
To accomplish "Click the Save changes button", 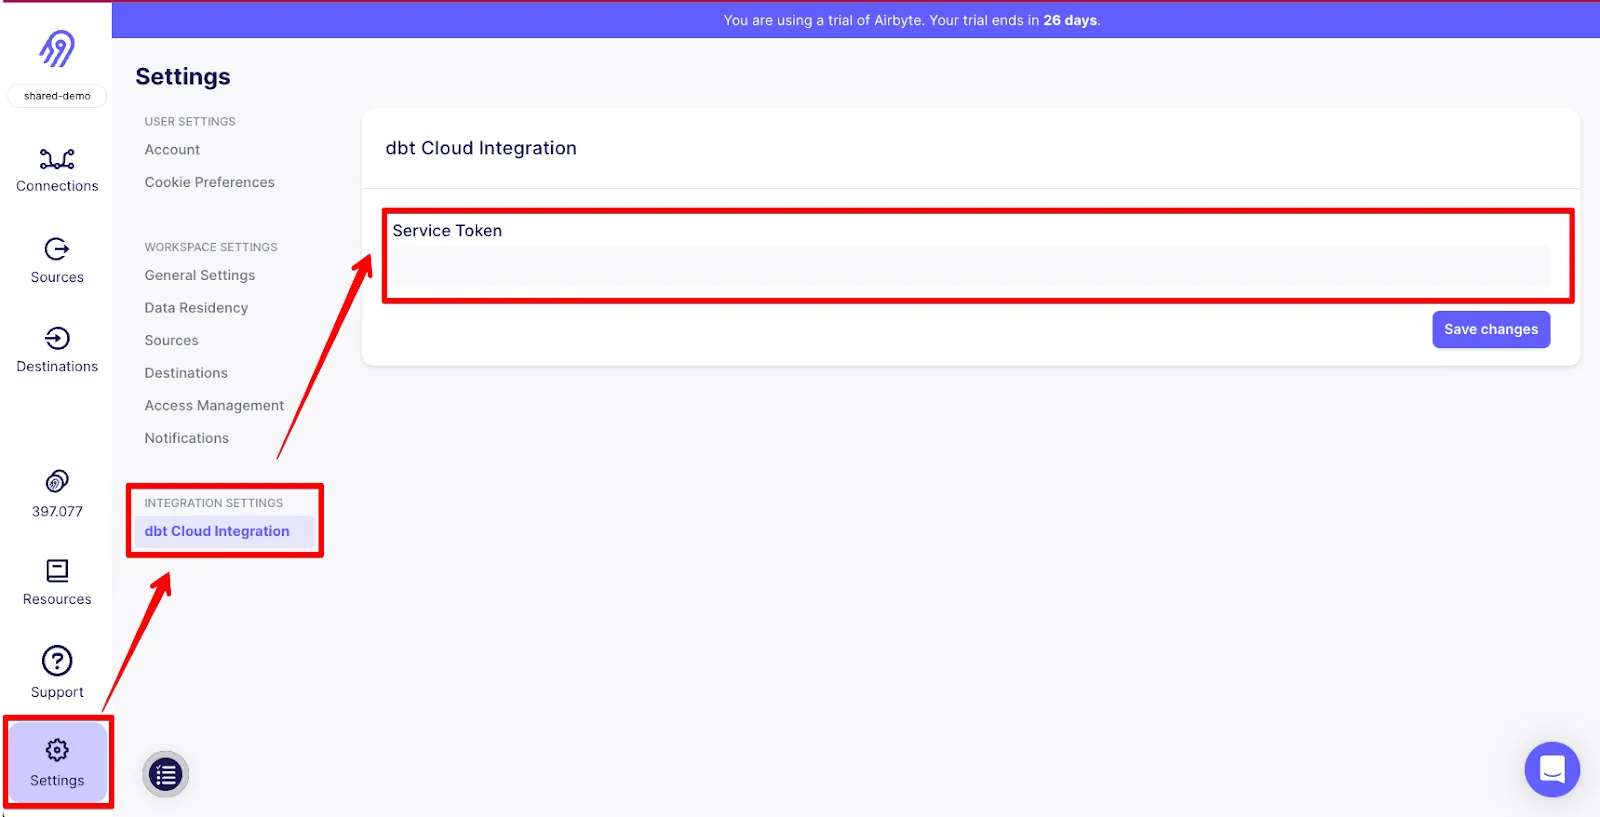I will (1491, 329).
